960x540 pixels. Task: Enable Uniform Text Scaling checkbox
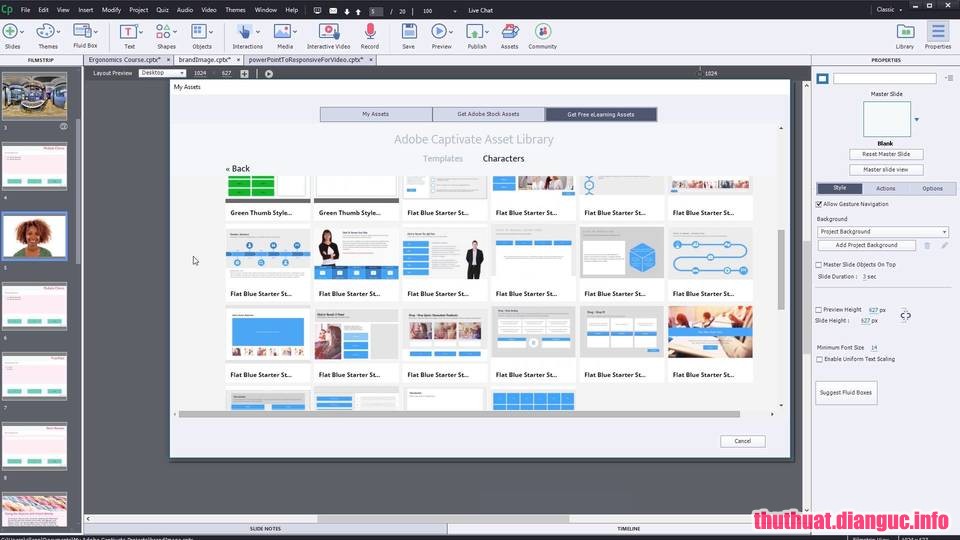click(x=819, y=359)
